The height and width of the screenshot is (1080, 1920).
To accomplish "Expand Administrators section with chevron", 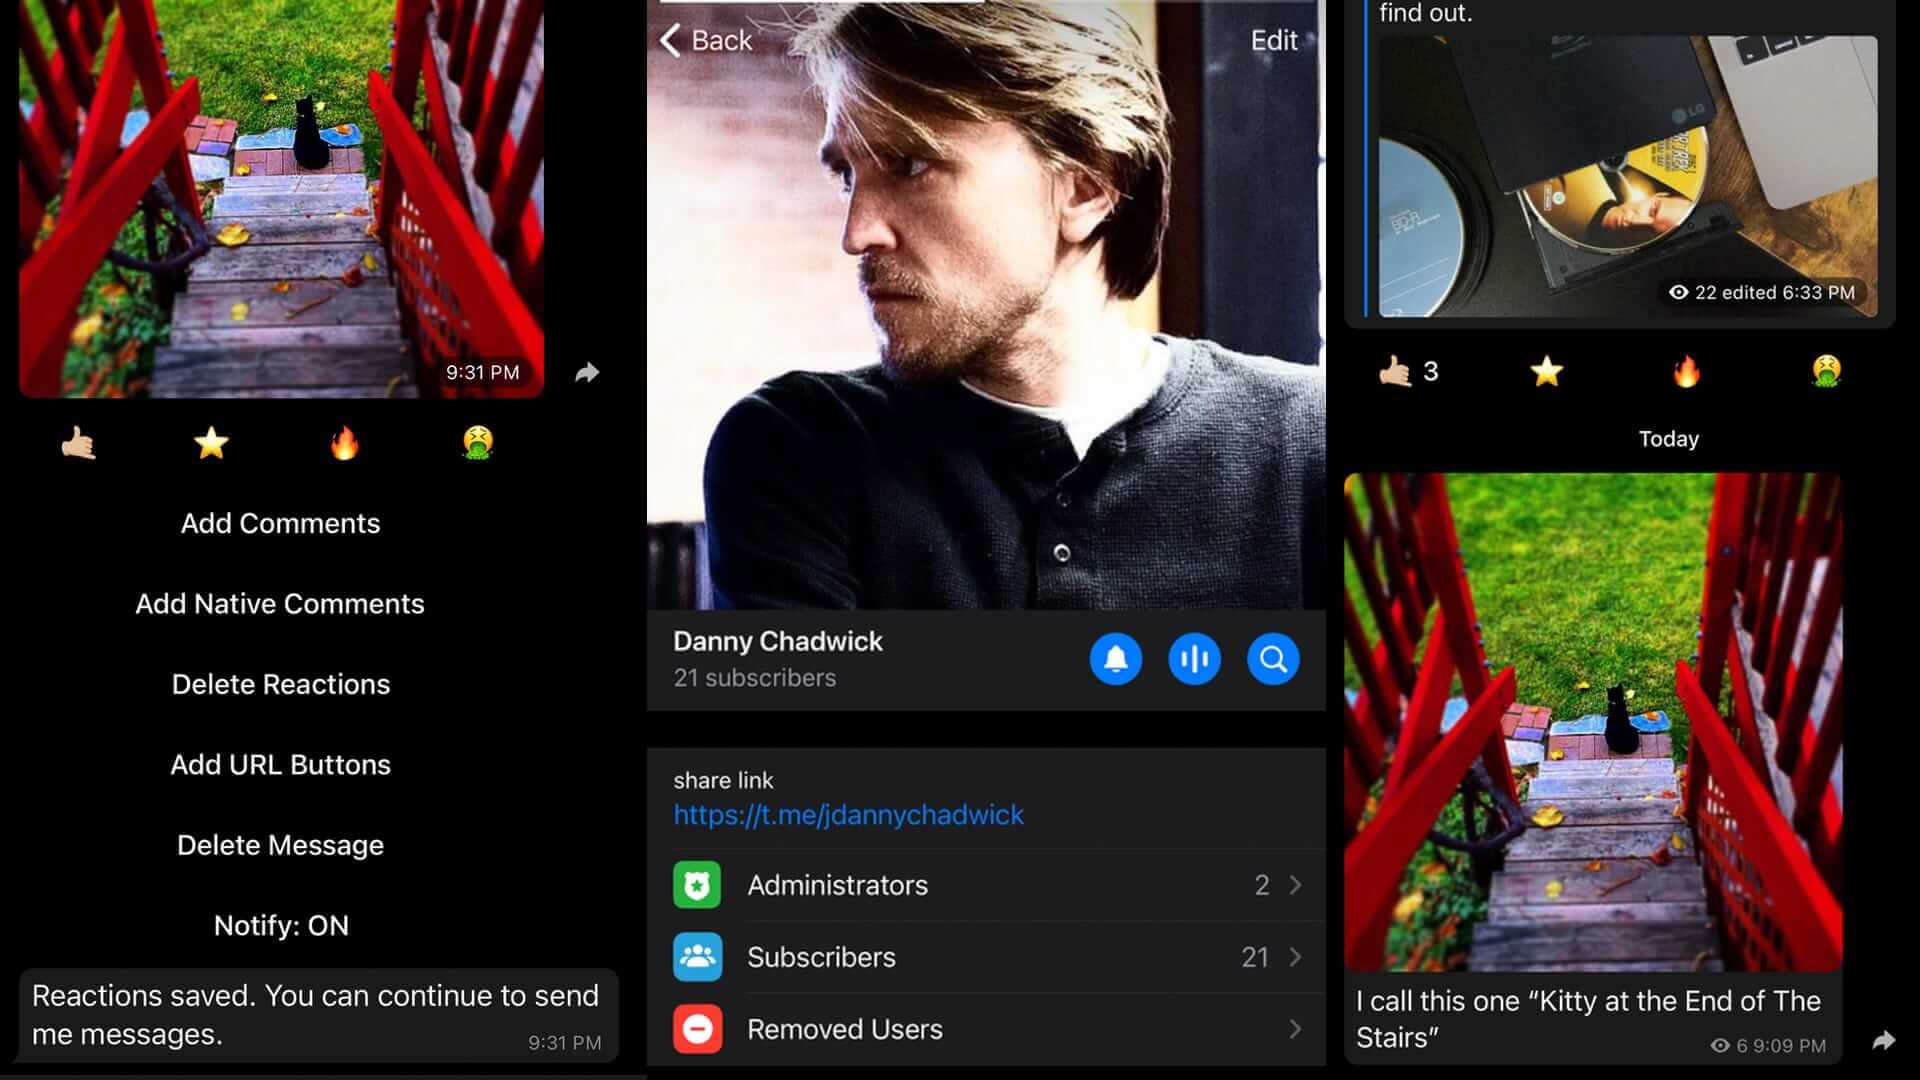I will coord(1296,886).
